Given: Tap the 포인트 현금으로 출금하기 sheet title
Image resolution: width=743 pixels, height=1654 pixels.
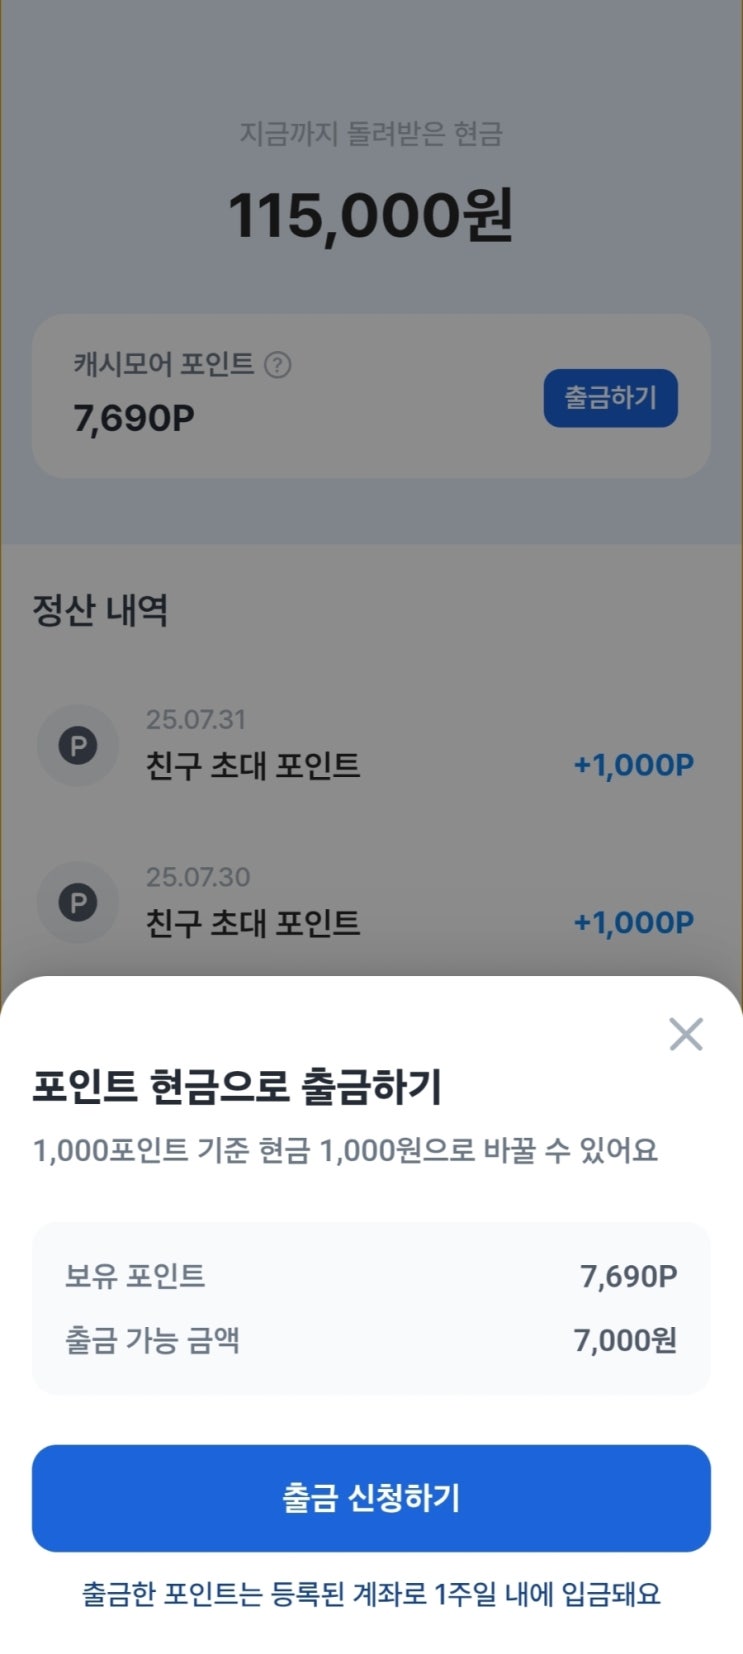Looking at the screenshot, I should [x=237, y=1086].
